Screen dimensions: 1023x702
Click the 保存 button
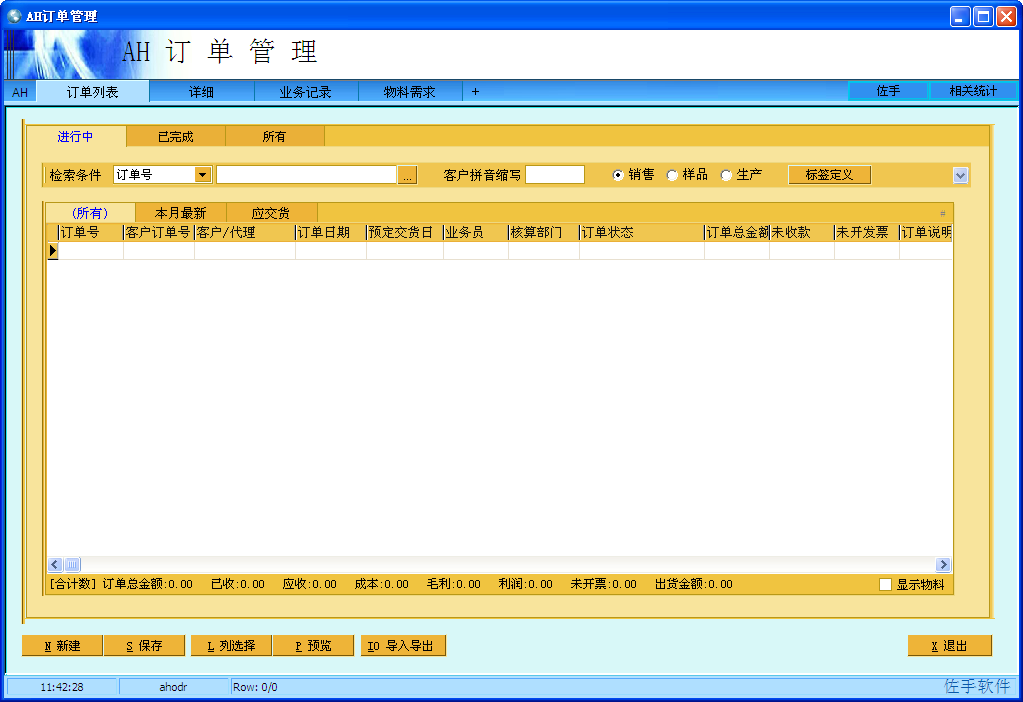pos(144,646)
